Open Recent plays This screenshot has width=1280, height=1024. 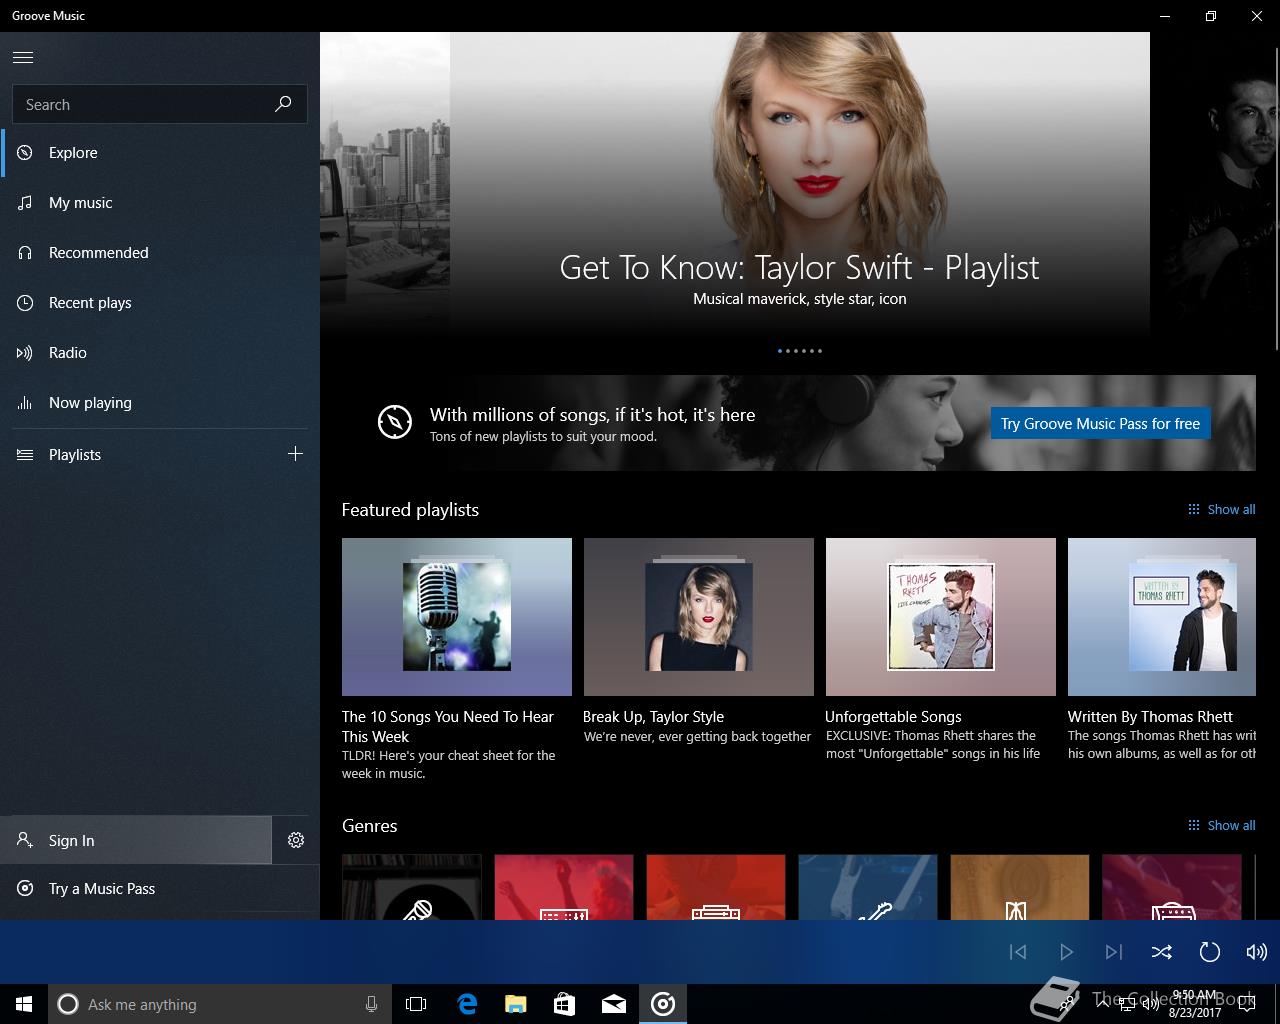coord(160,303)
